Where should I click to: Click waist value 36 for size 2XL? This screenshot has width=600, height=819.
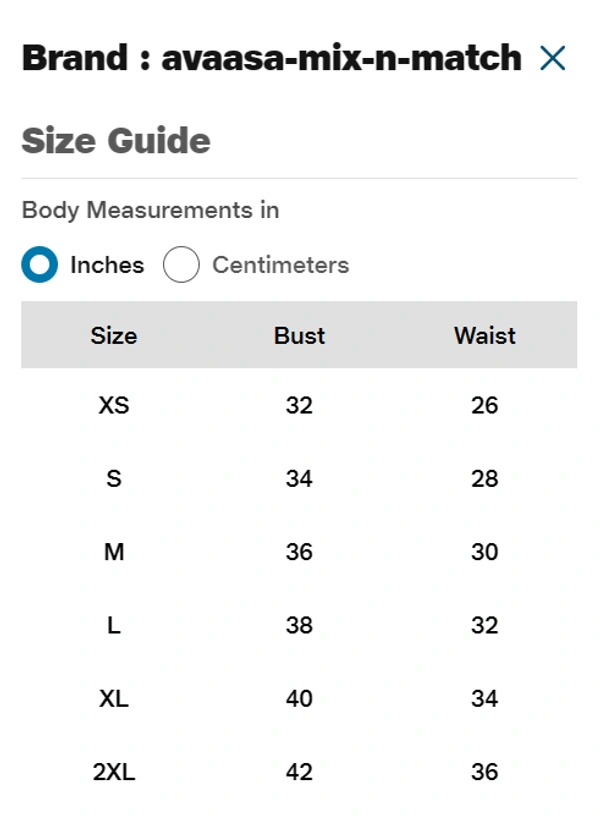click(x=484, y=772)
